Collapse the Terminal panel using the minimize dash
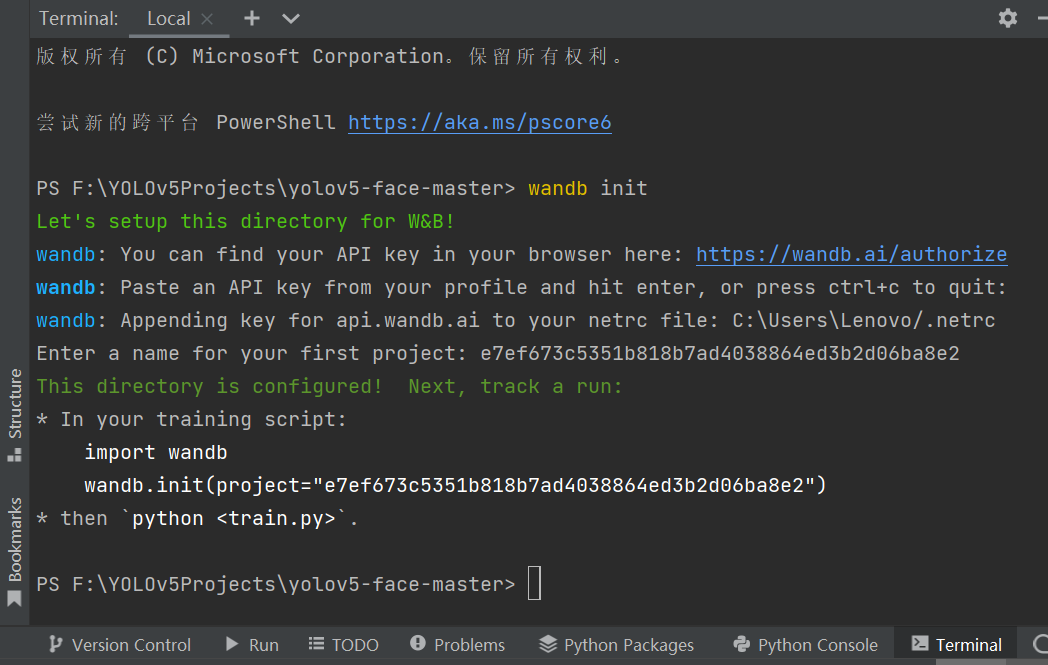Viewport: 1048px width, 665px height. pos(1042,17)
